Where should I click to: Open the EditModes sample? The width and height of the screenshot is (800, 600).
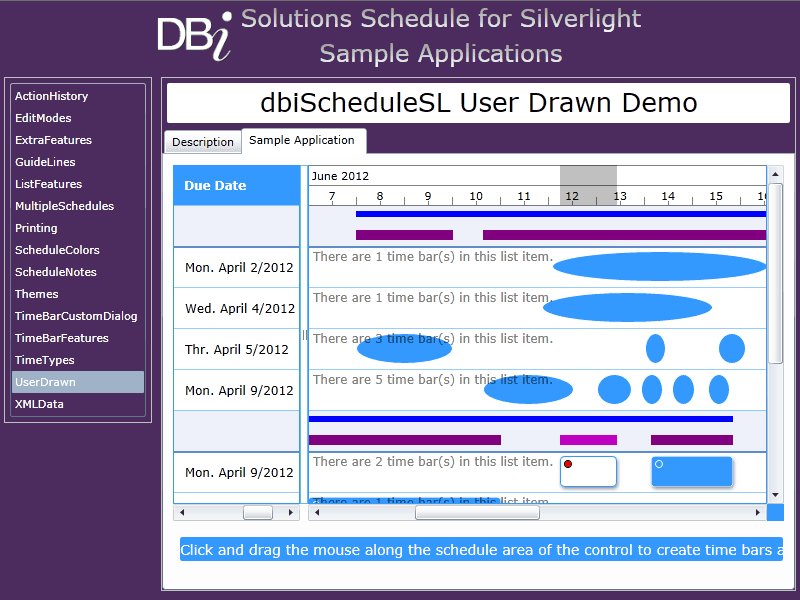click(x=78, y=118)
